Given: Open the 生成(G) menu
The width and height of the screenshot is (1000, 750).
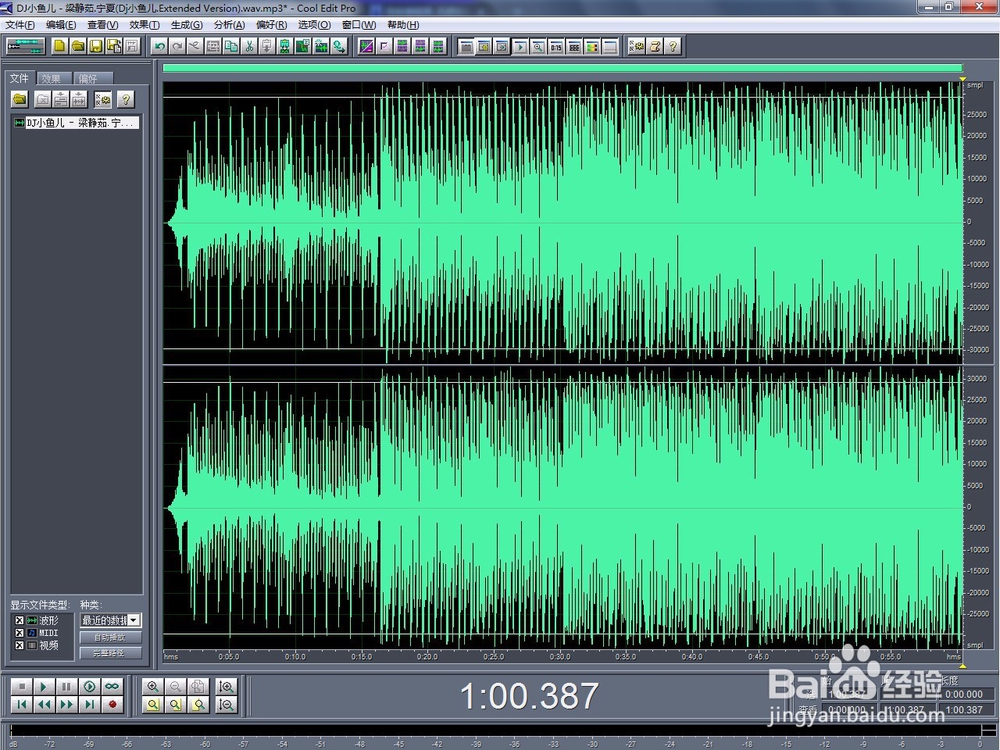Looking at the screenshot, I should (186, 25).
